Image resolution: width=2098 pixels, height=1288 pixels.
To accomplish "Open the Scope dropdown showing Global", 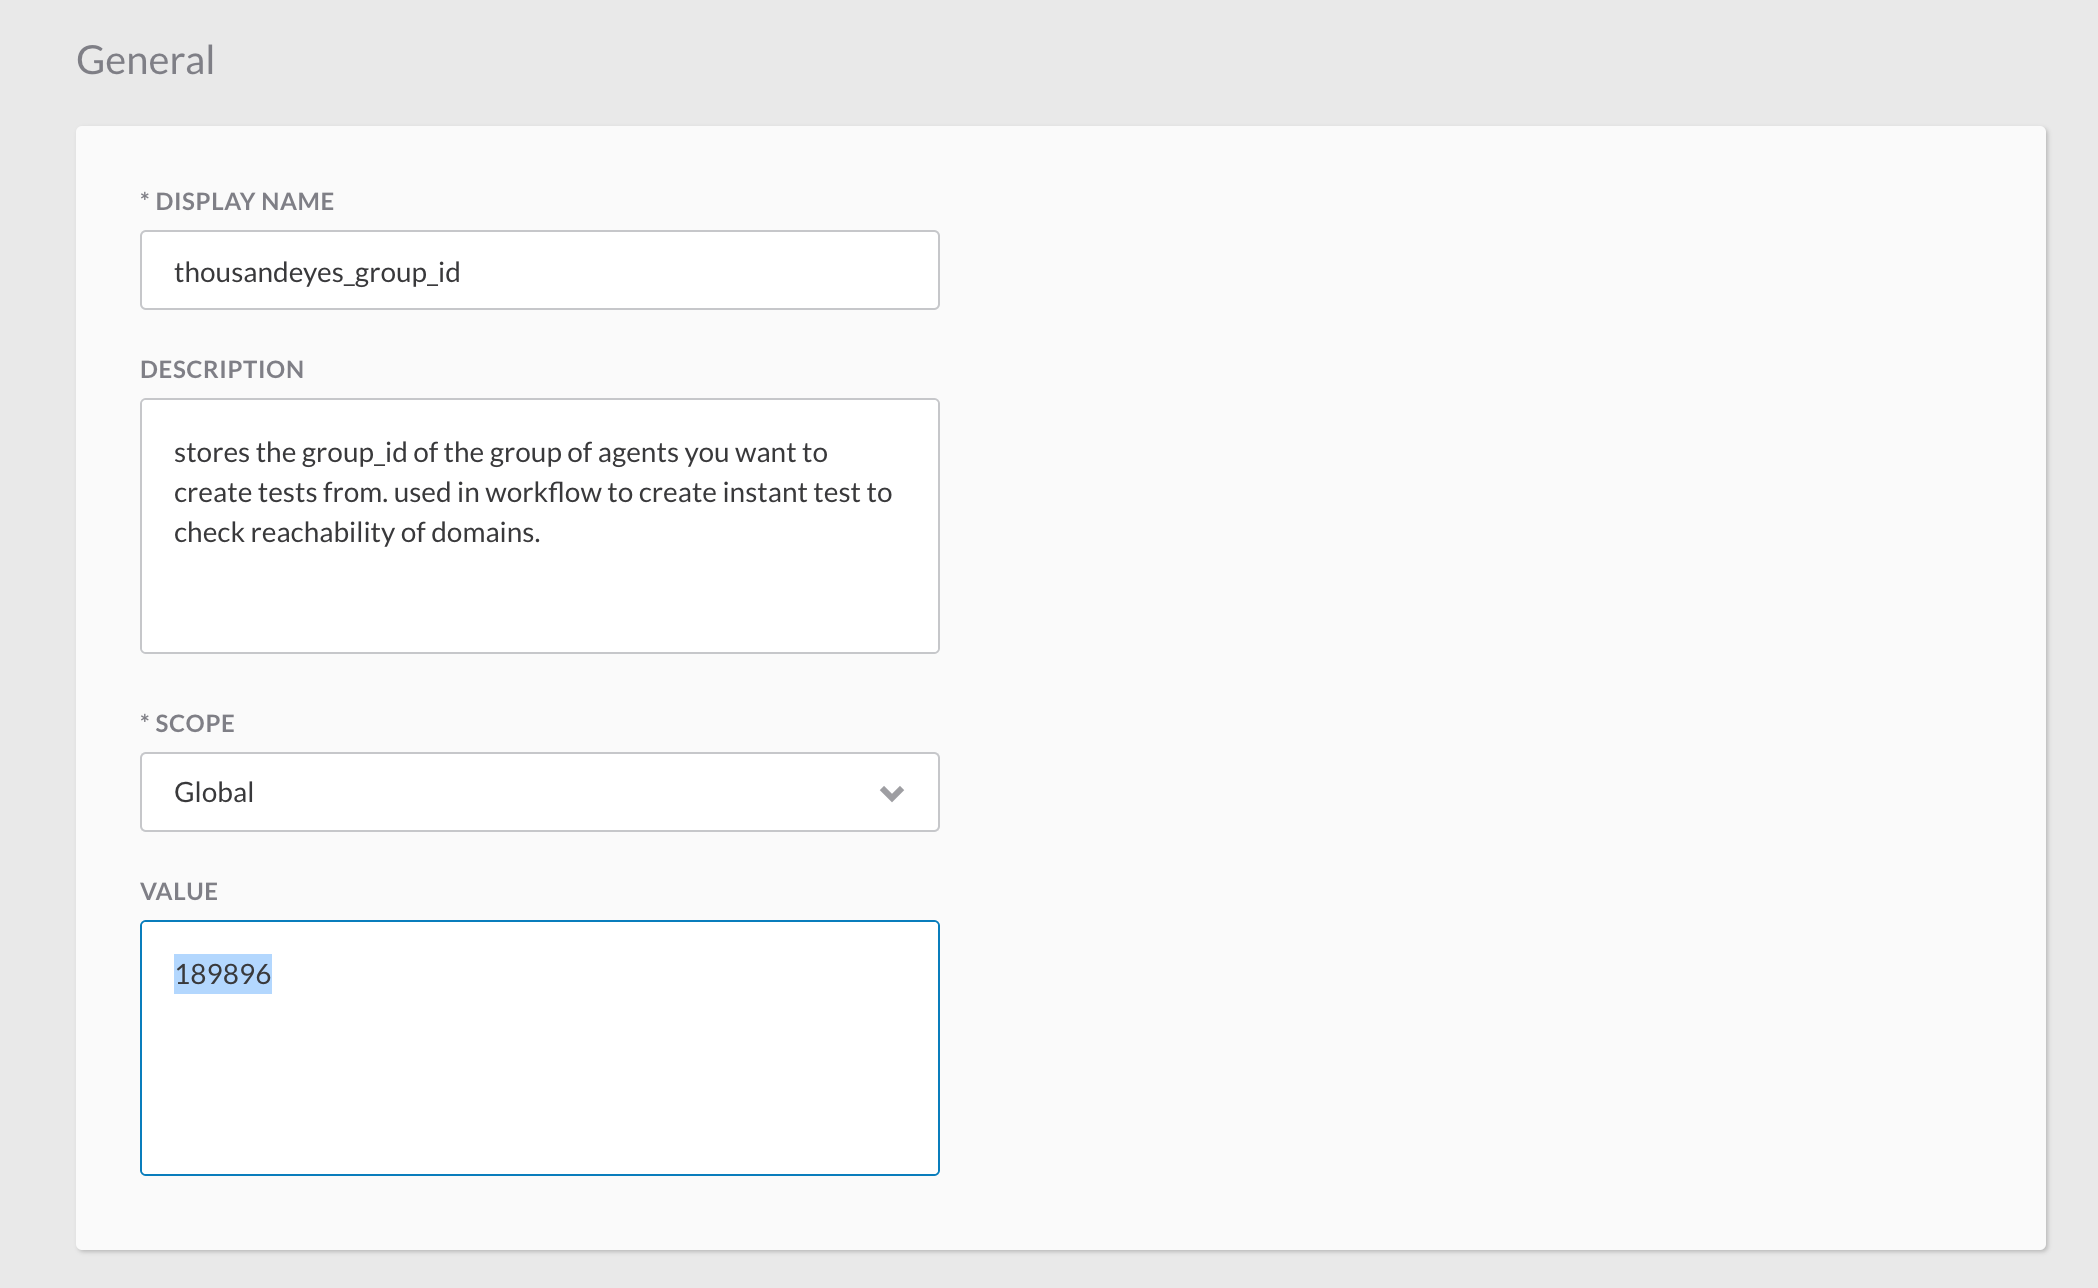I will (539, 792).
